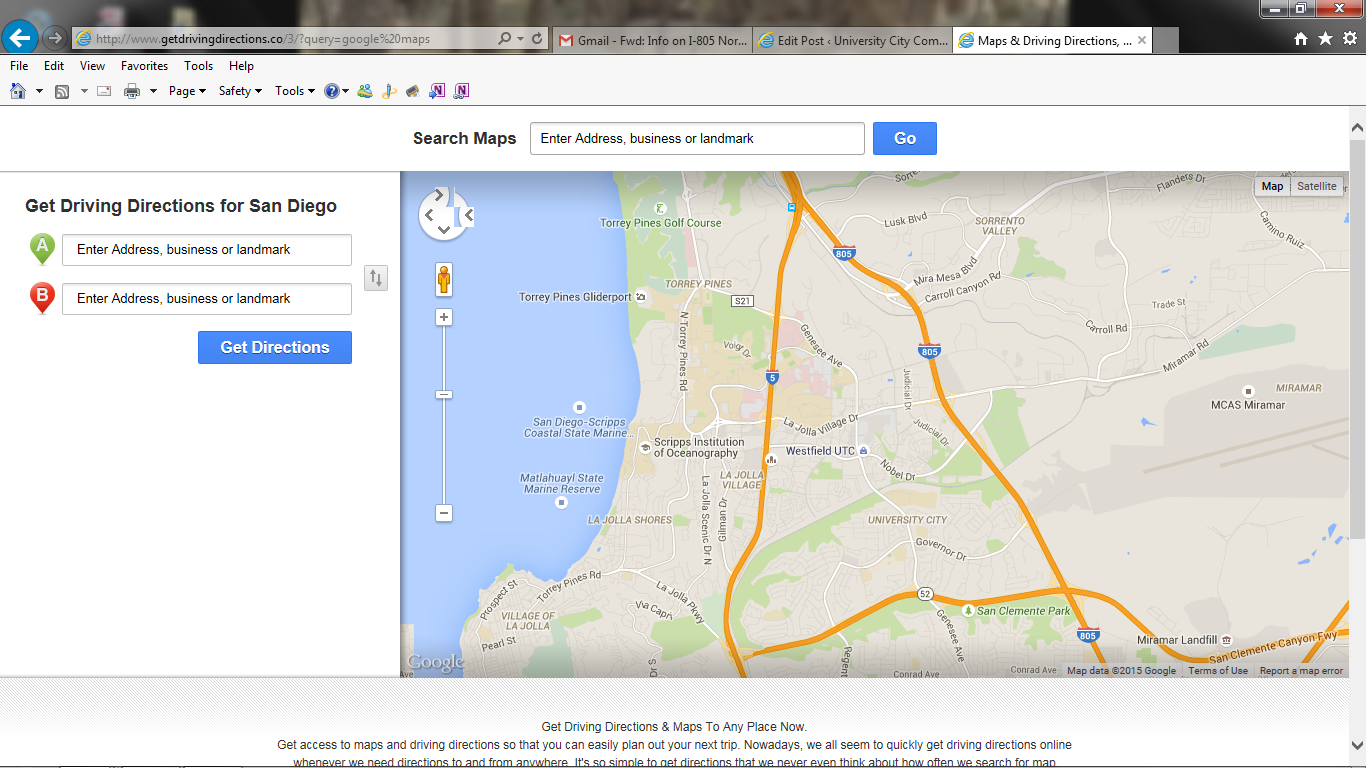The image size is (1366, 768).
Task: Pan map down with the down arrow
Action: pyautogui.click(x=444, y=230)
